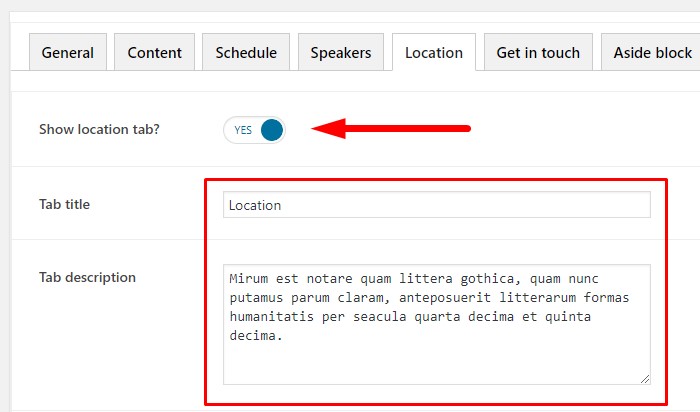Click the red arrow pointing at toggle
700x412 pixels.
tap(392, 128)
